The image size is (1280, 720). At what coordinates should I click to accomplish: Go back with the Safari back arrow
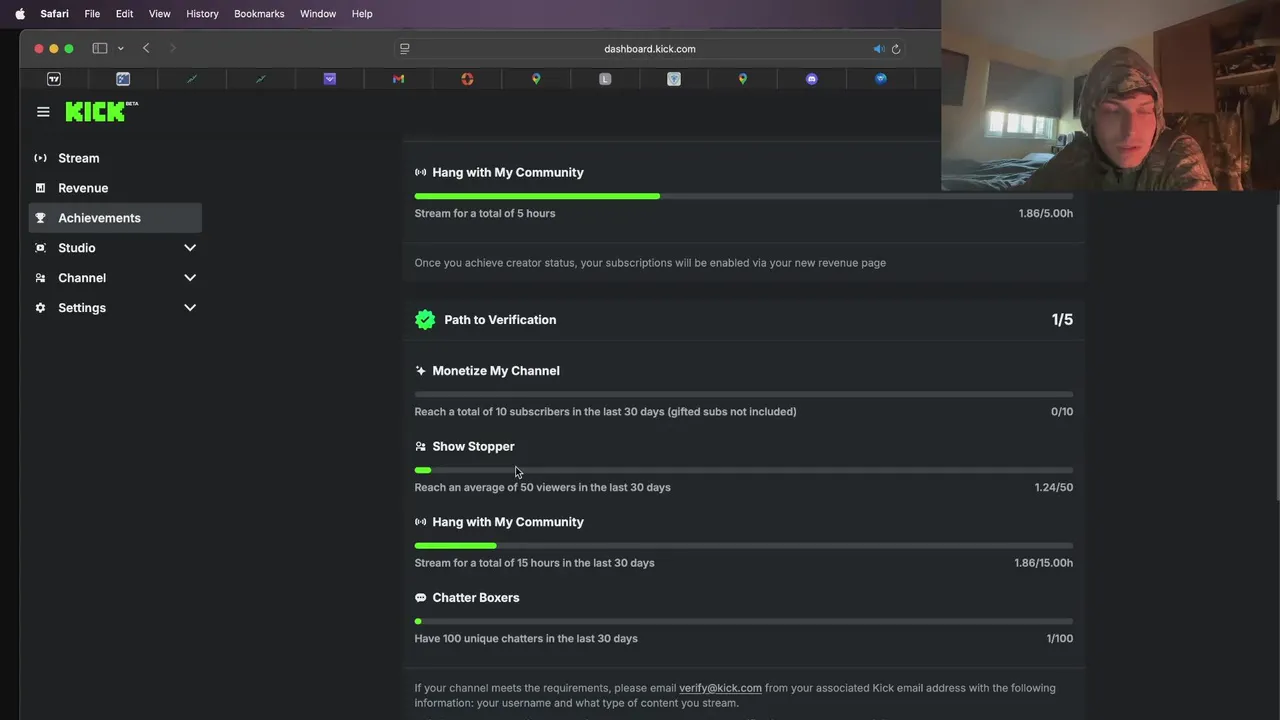tap(146, 48)
